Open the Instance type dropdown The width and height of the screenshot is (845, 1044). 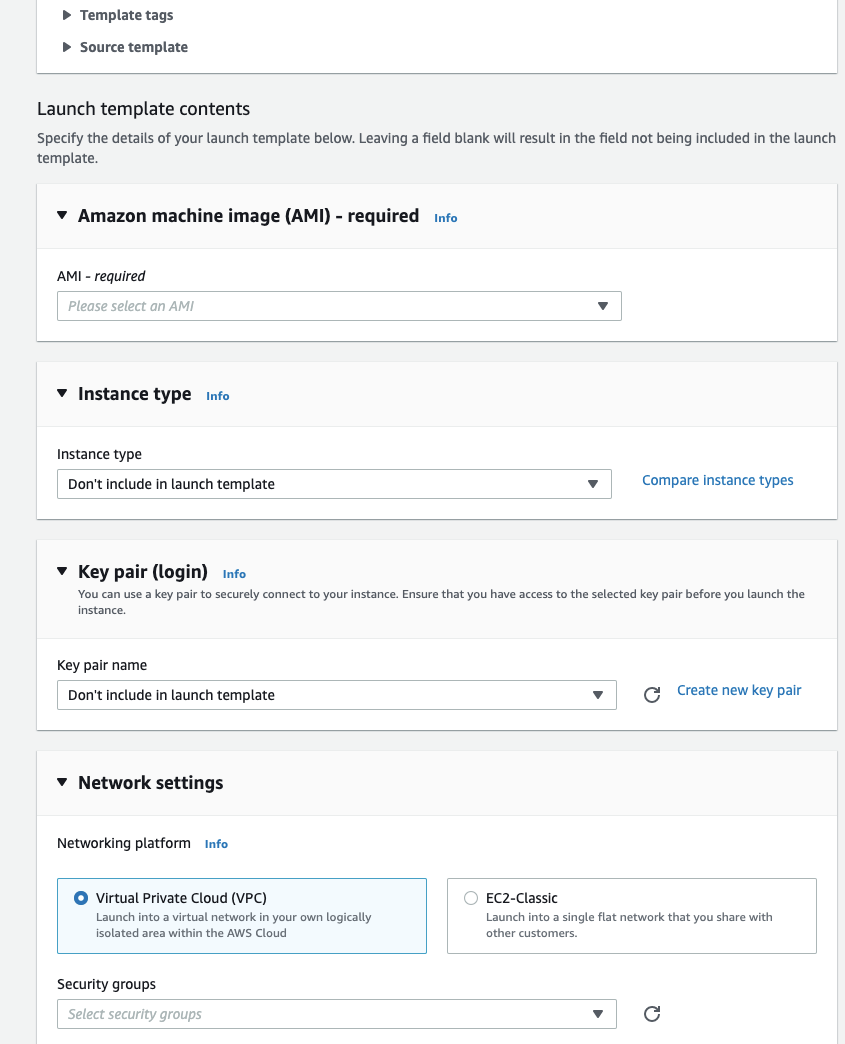pos(334,484)
